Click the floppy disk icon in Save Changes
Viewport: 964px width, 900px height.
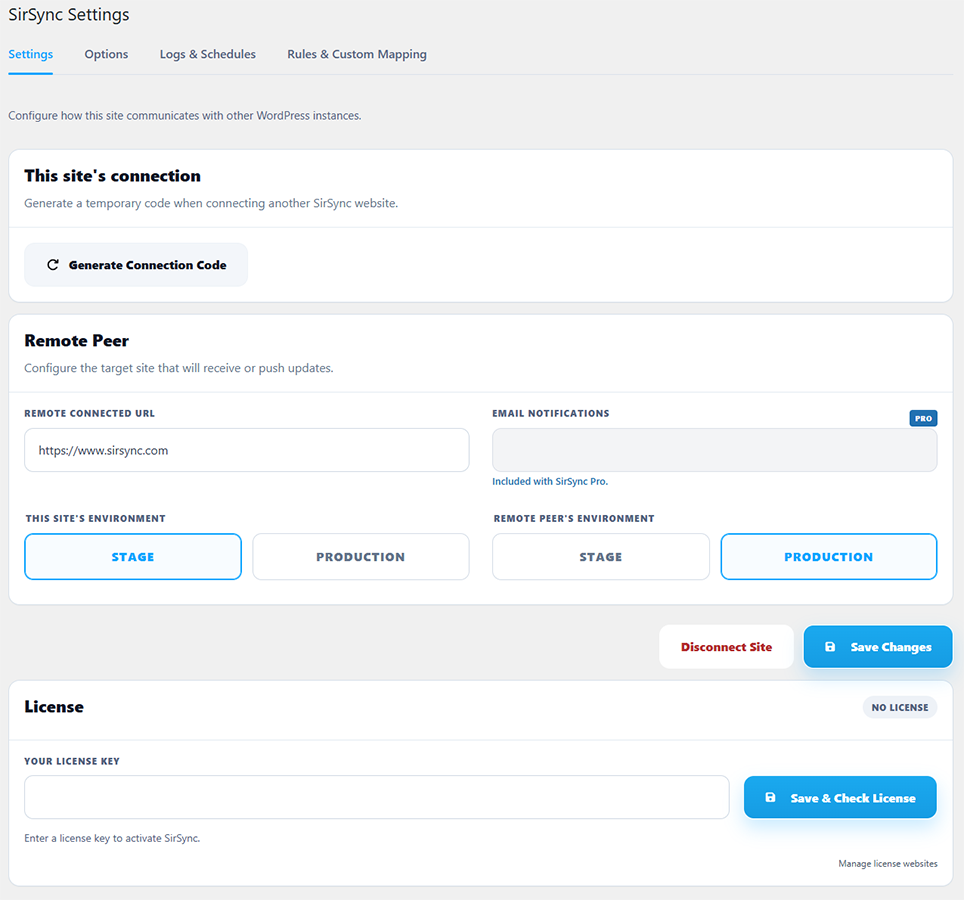coord(830,647)
